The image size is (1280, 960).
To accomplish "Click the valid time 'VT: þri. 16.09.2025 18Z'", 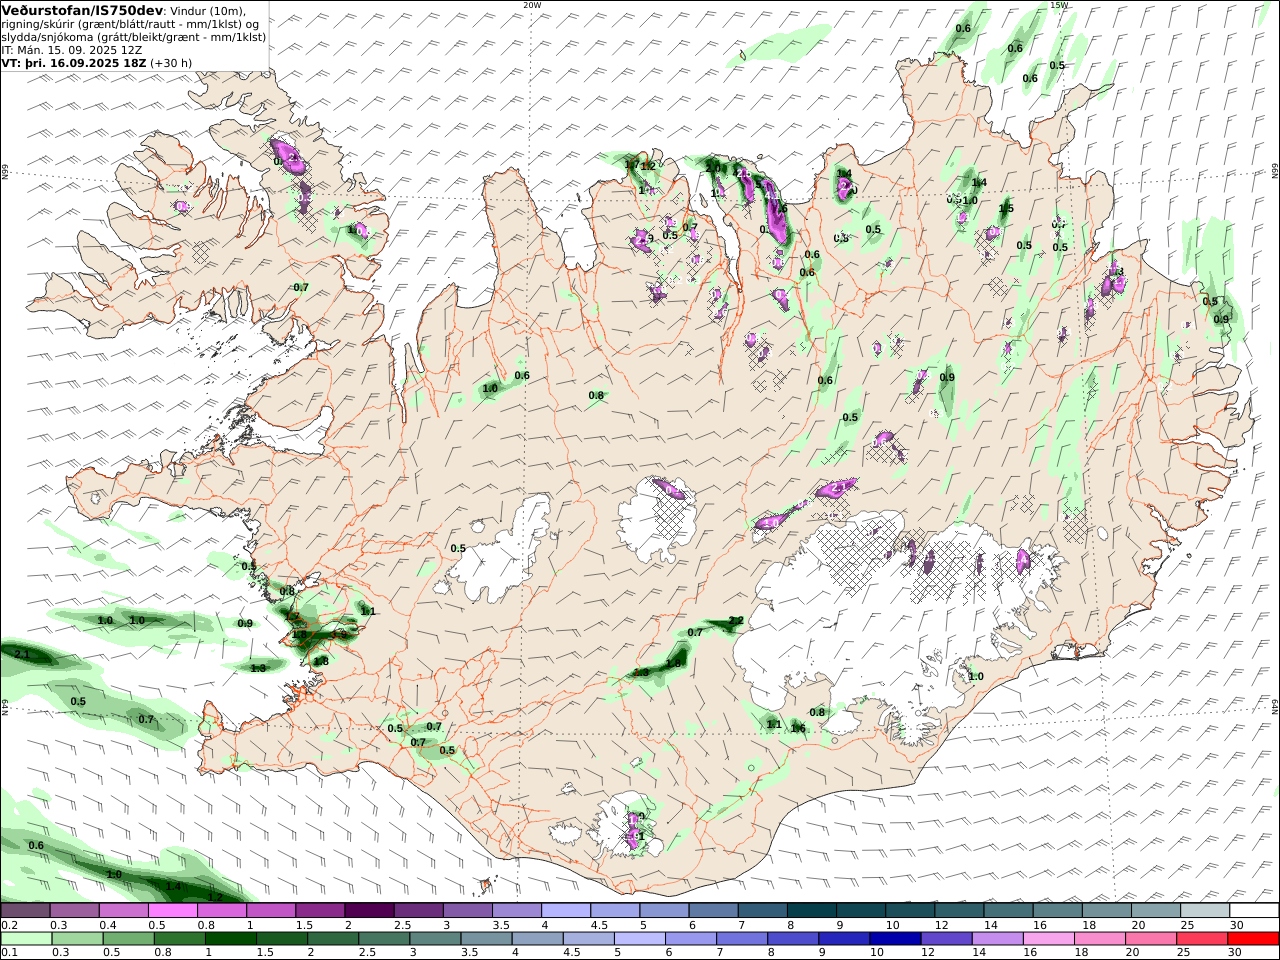I will point(74,62).
